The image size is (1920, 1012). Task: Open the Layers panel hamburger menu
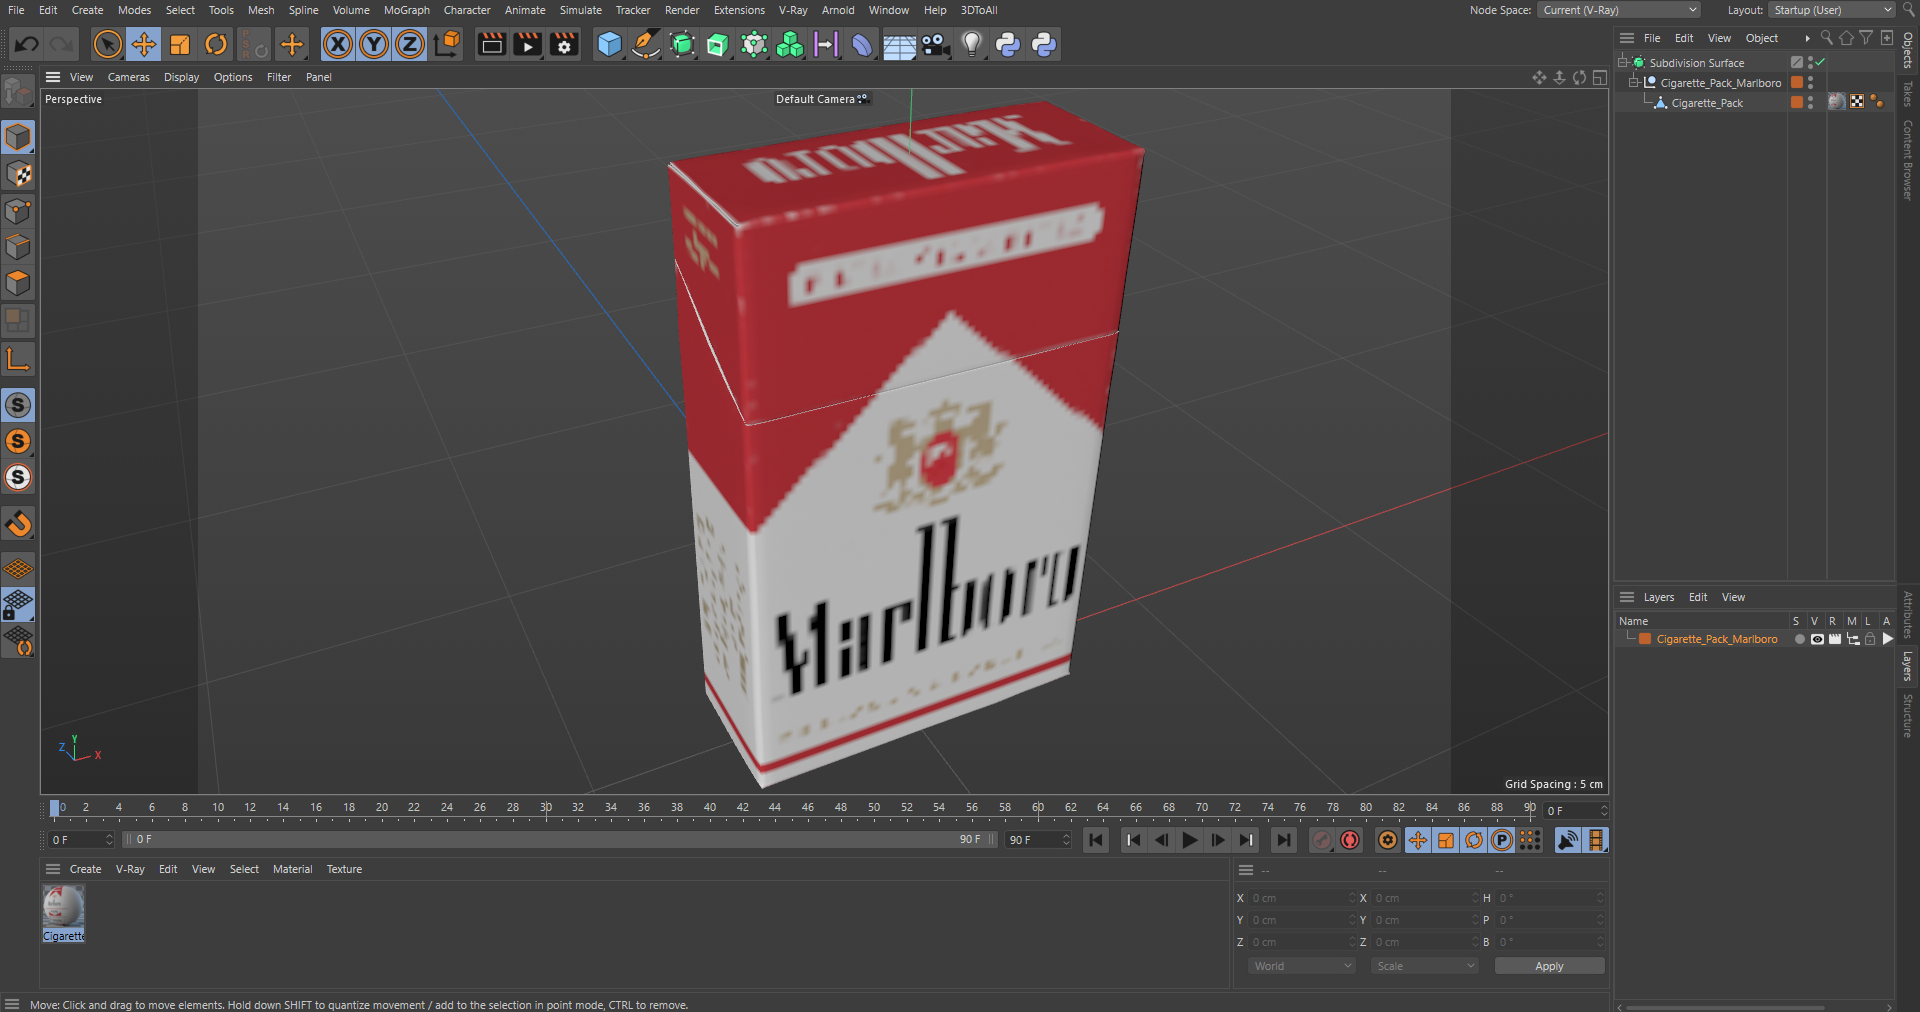1627,597
